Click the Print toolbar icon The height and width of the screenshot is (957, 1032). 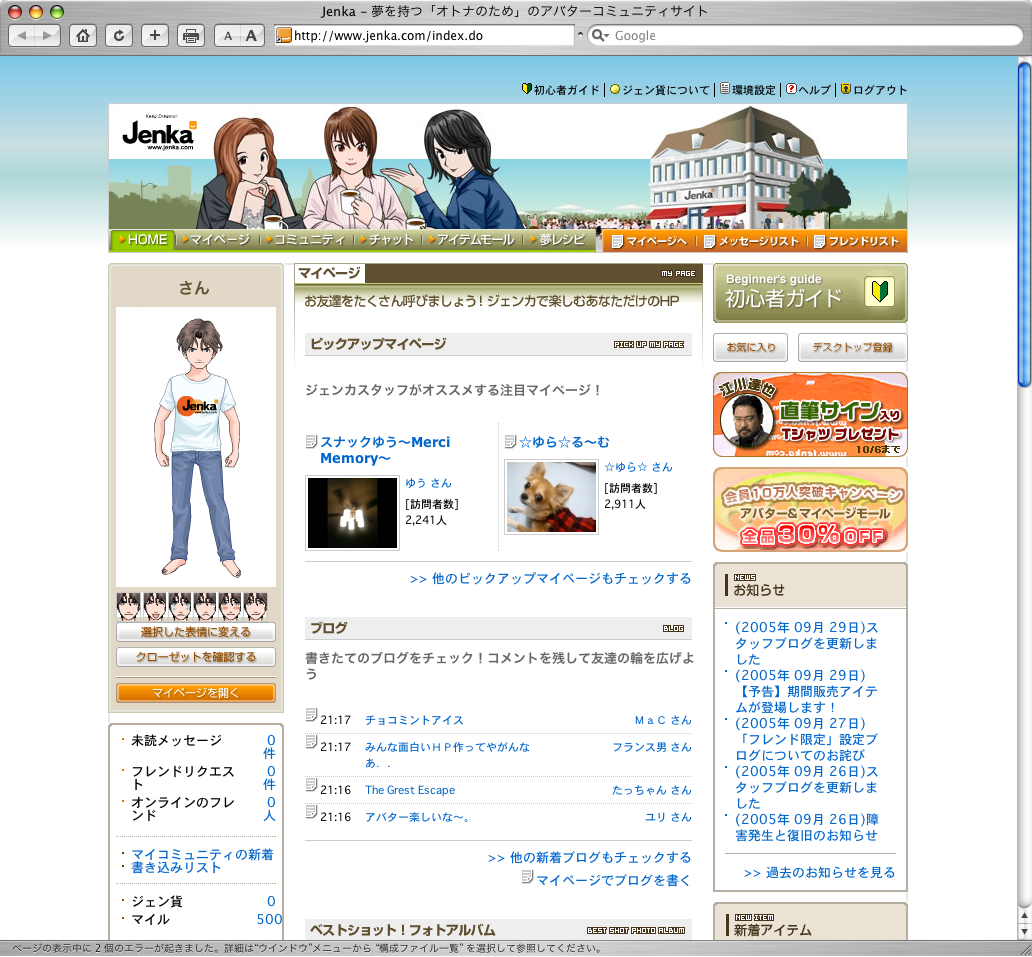tap(191, 36)
